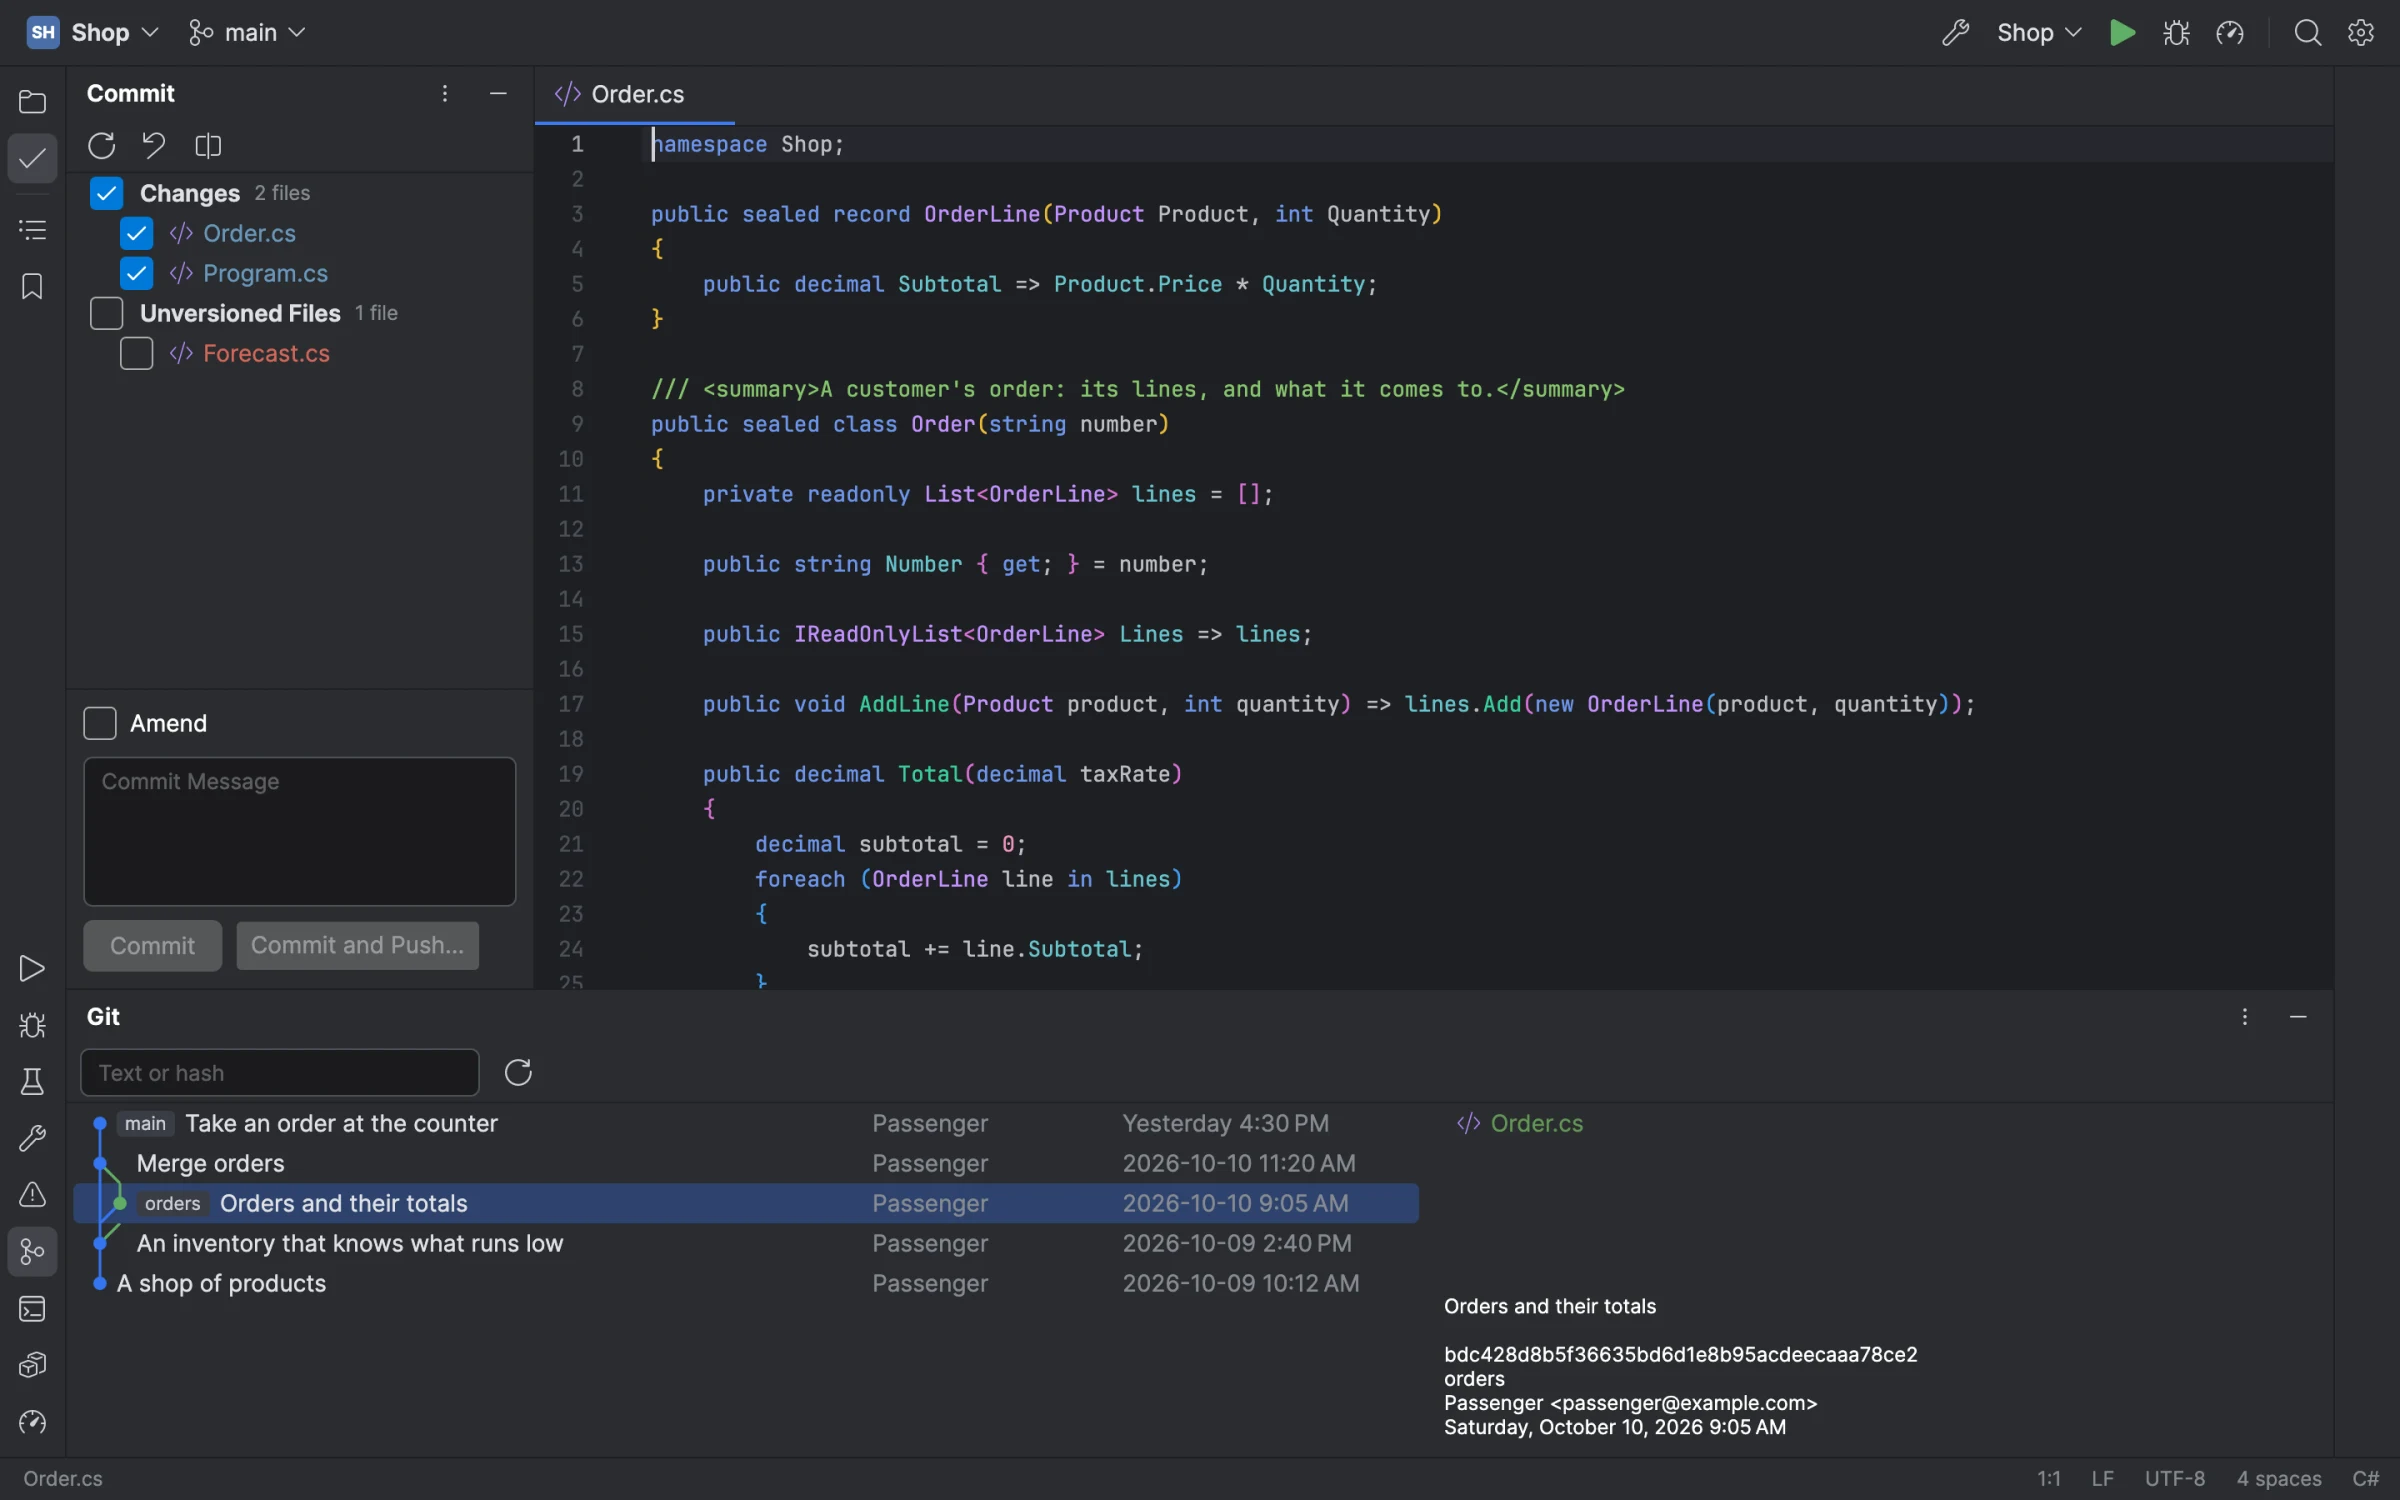Select Order.cs in the Changes tree
This screenshot has width=2400, height=1500.
pos(249,233)
